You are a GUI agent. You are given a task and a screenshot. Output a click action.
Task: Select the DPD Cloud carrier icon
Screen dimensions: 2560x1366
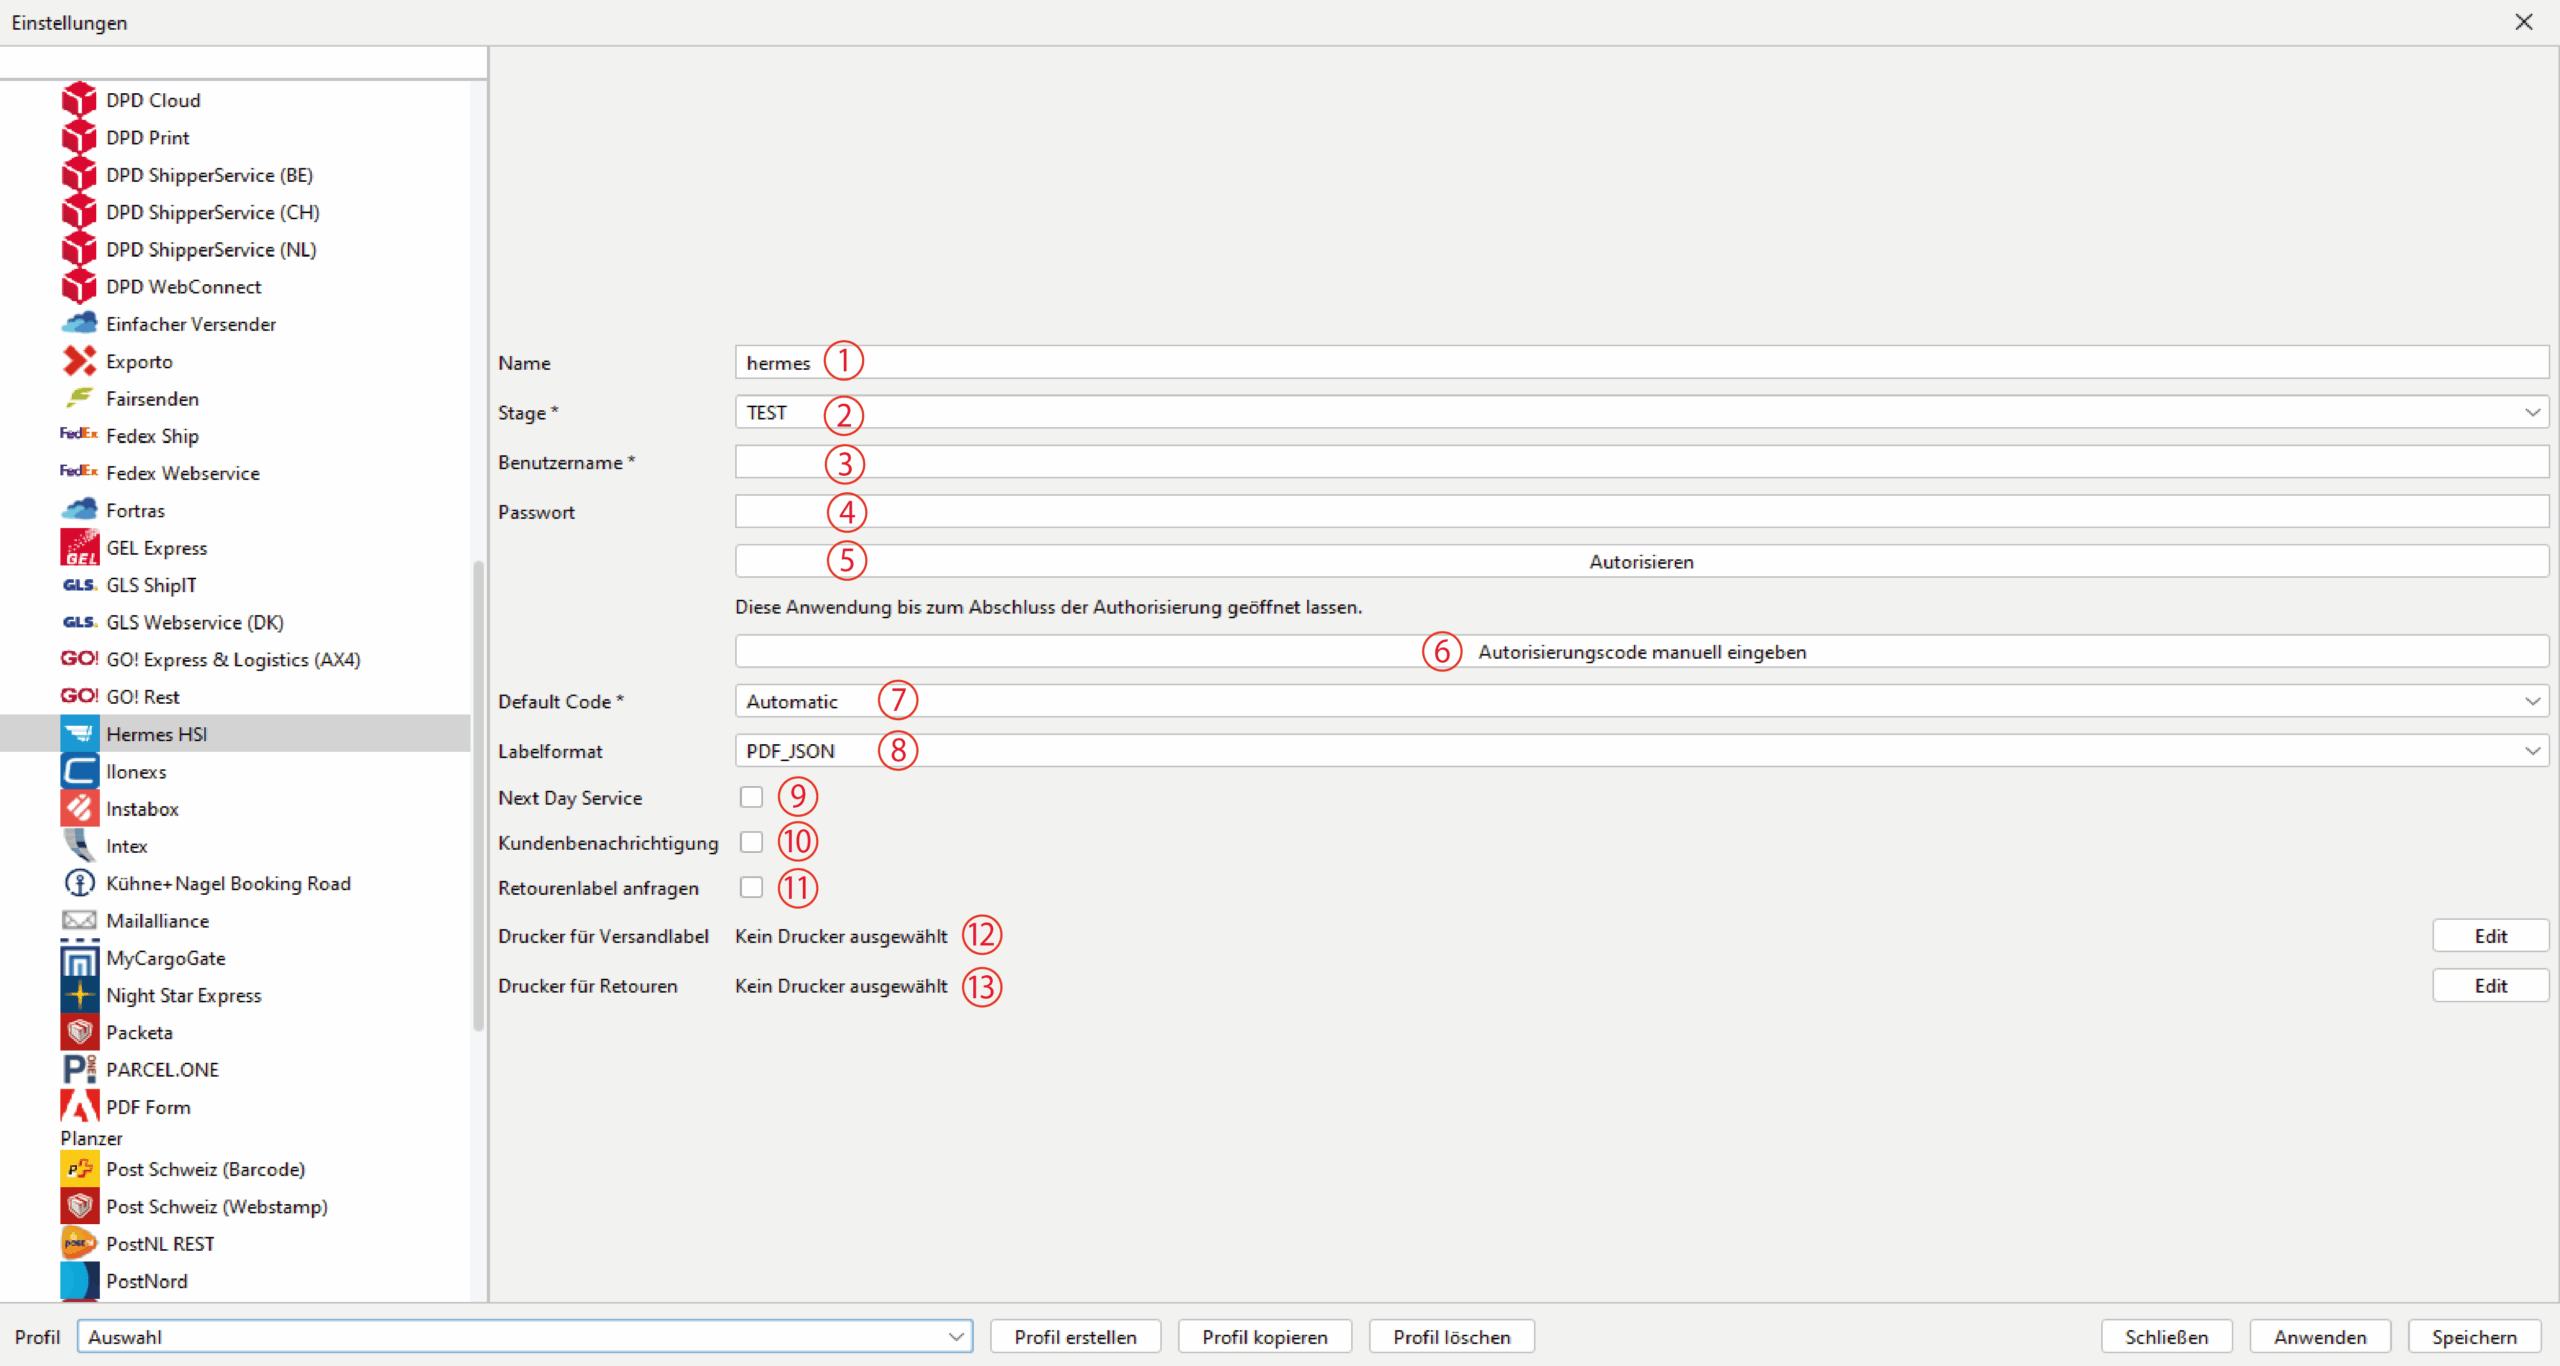pyautogui.click(x=79, y=100)
